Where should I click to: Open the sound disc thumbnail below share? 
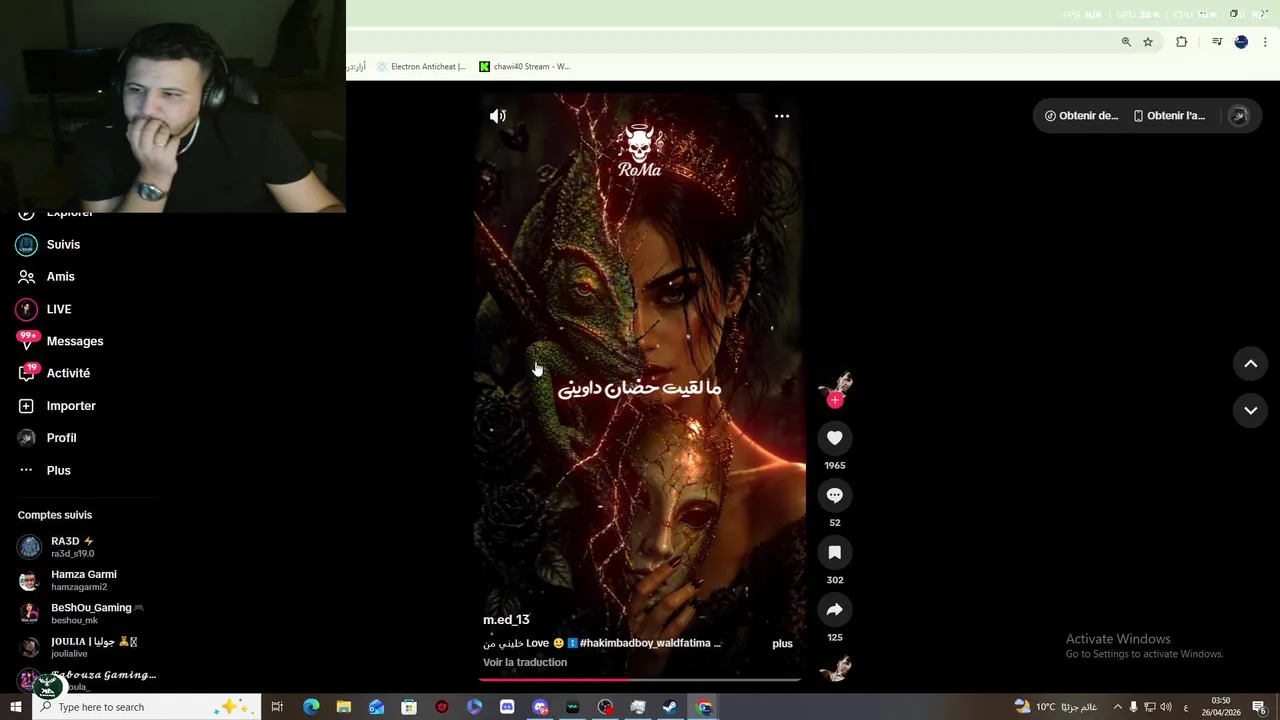pyautogui.click(x=835, y=668)
